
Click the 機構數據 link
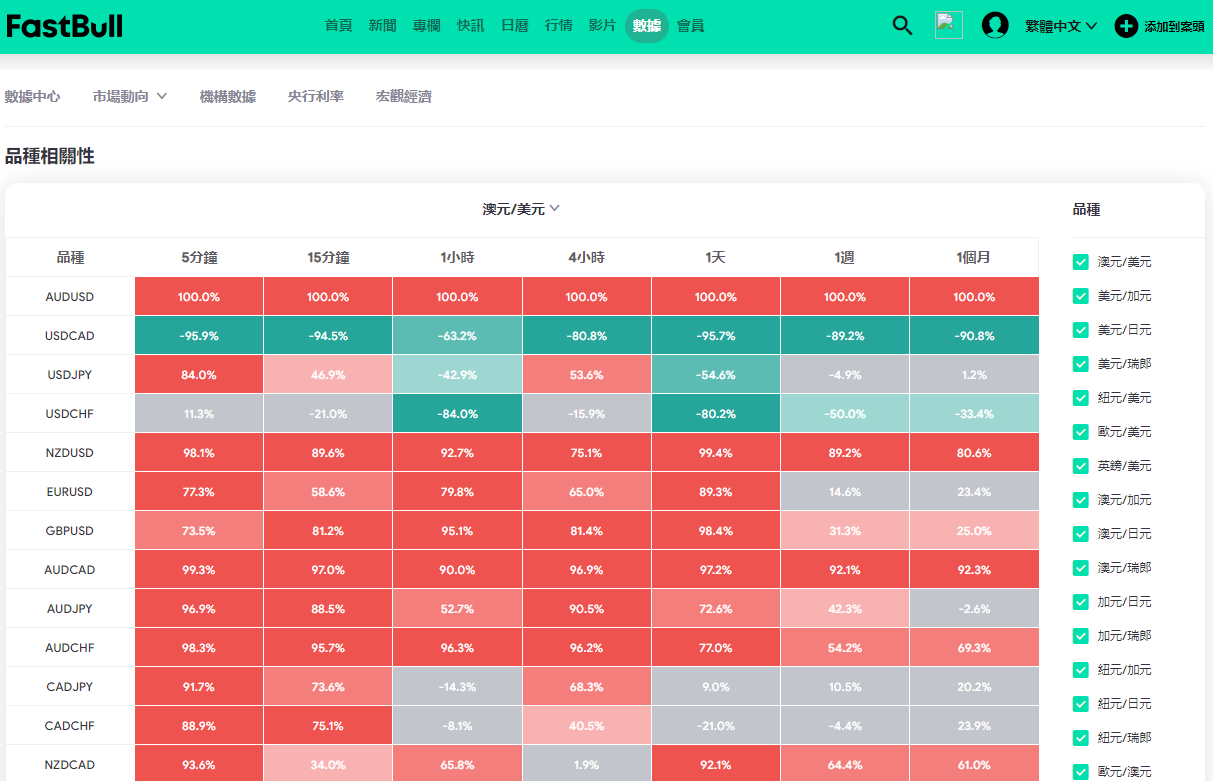[x=227, y=96]
